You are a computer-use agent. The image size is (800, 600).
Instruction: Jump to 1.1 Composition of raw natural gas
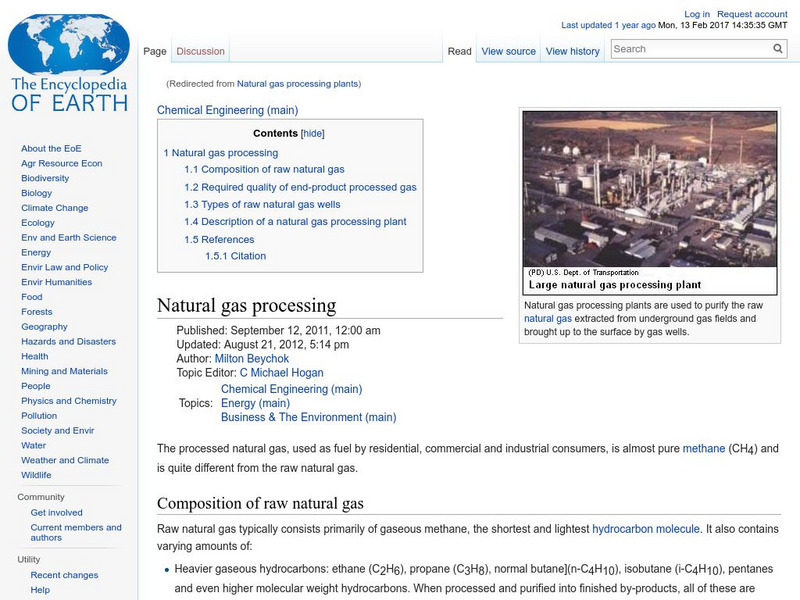click(264, 169)
